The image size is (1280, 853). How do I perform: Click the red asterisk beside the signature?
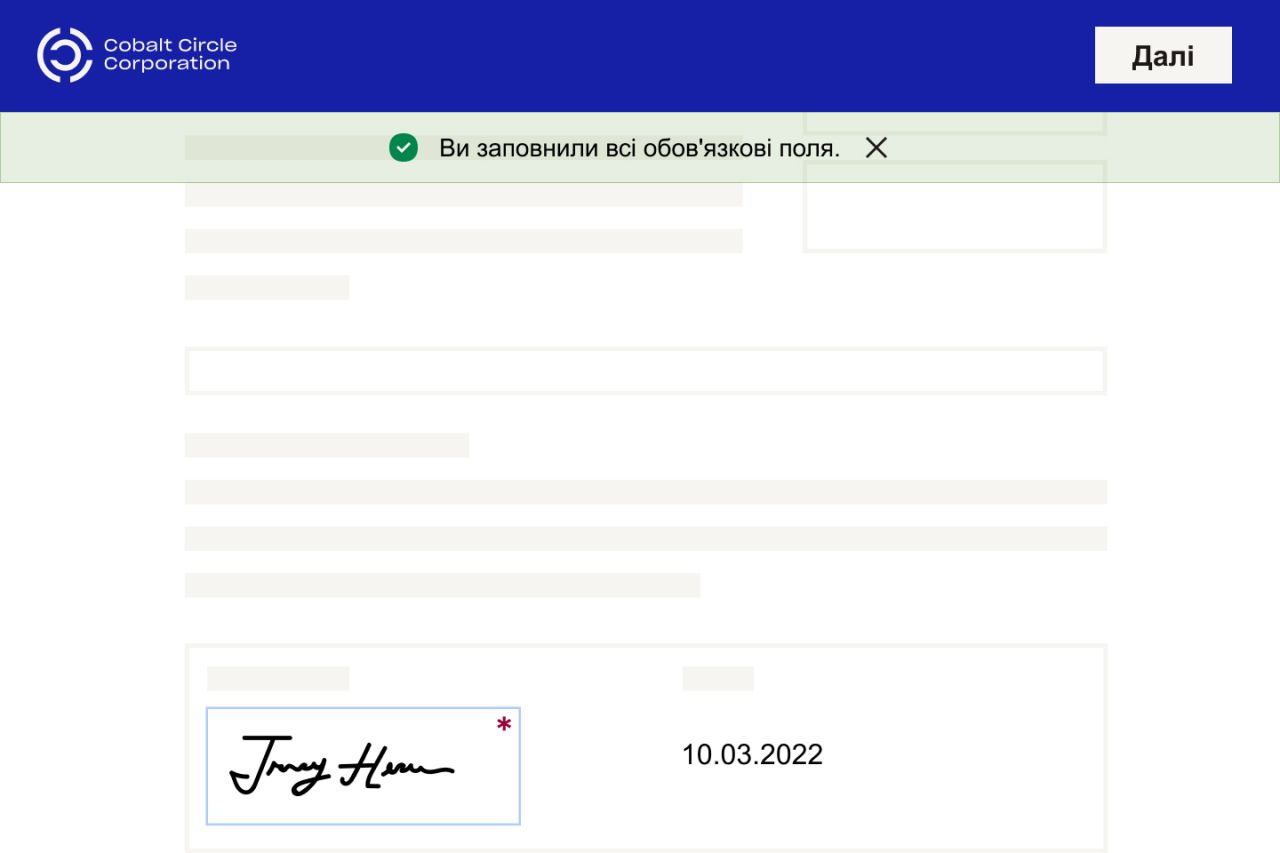tap(503, 725)
